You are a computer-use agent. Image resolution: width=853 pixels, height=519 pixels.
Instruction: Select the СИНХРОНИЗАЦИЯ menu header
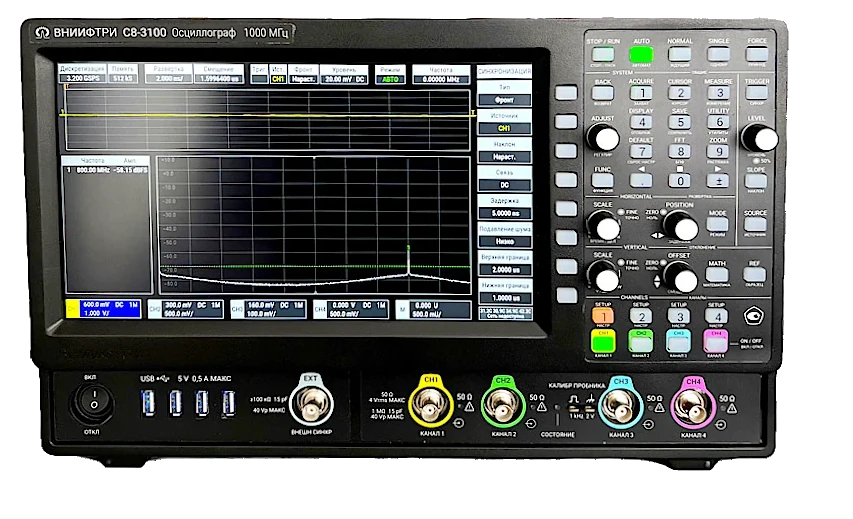tap(504, 71)
